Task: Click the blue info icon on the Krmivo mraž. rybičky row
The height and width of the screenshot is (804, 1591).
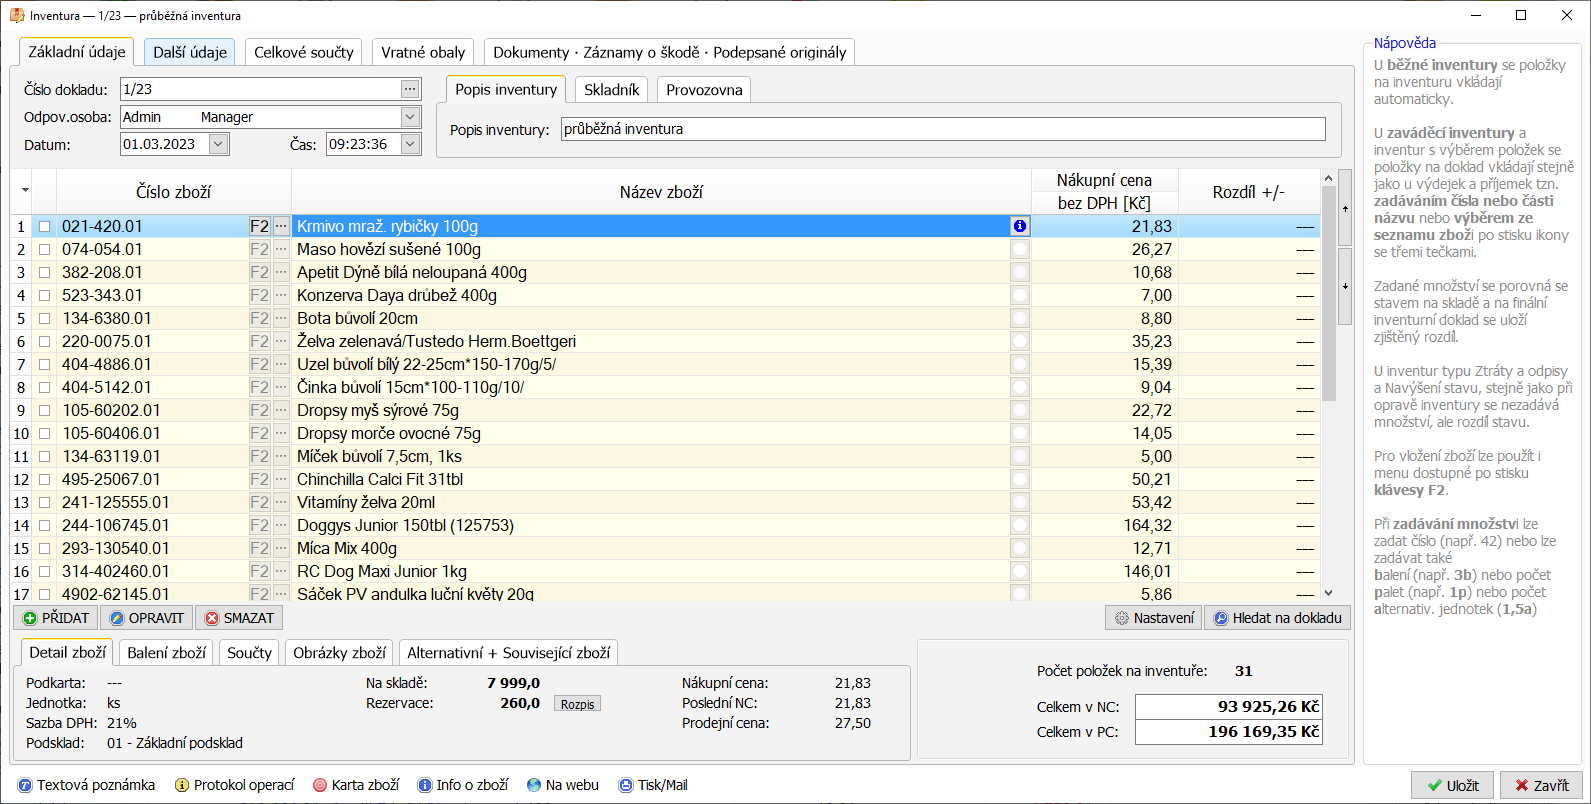Action: click(1019, 226)
